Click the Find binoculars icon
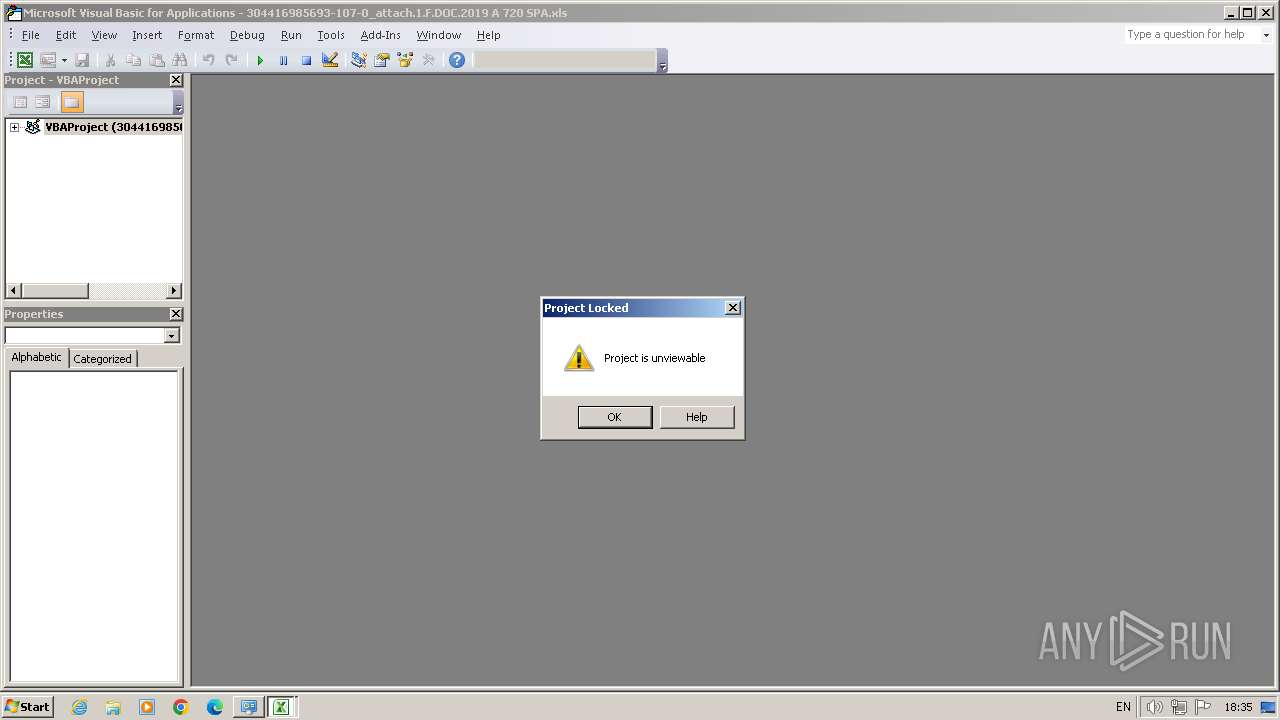 (180, 60)
